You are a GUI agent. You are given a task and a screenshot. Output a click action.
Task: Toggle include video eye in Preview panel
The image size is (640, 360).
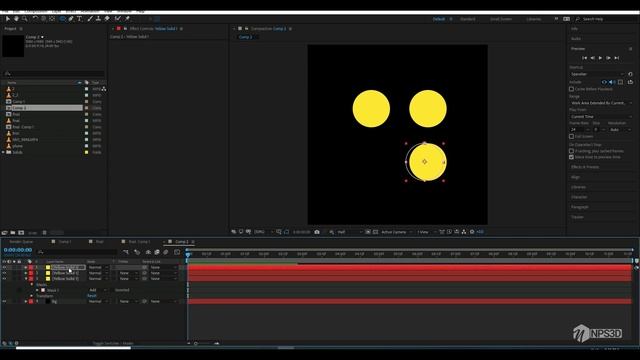604,82
